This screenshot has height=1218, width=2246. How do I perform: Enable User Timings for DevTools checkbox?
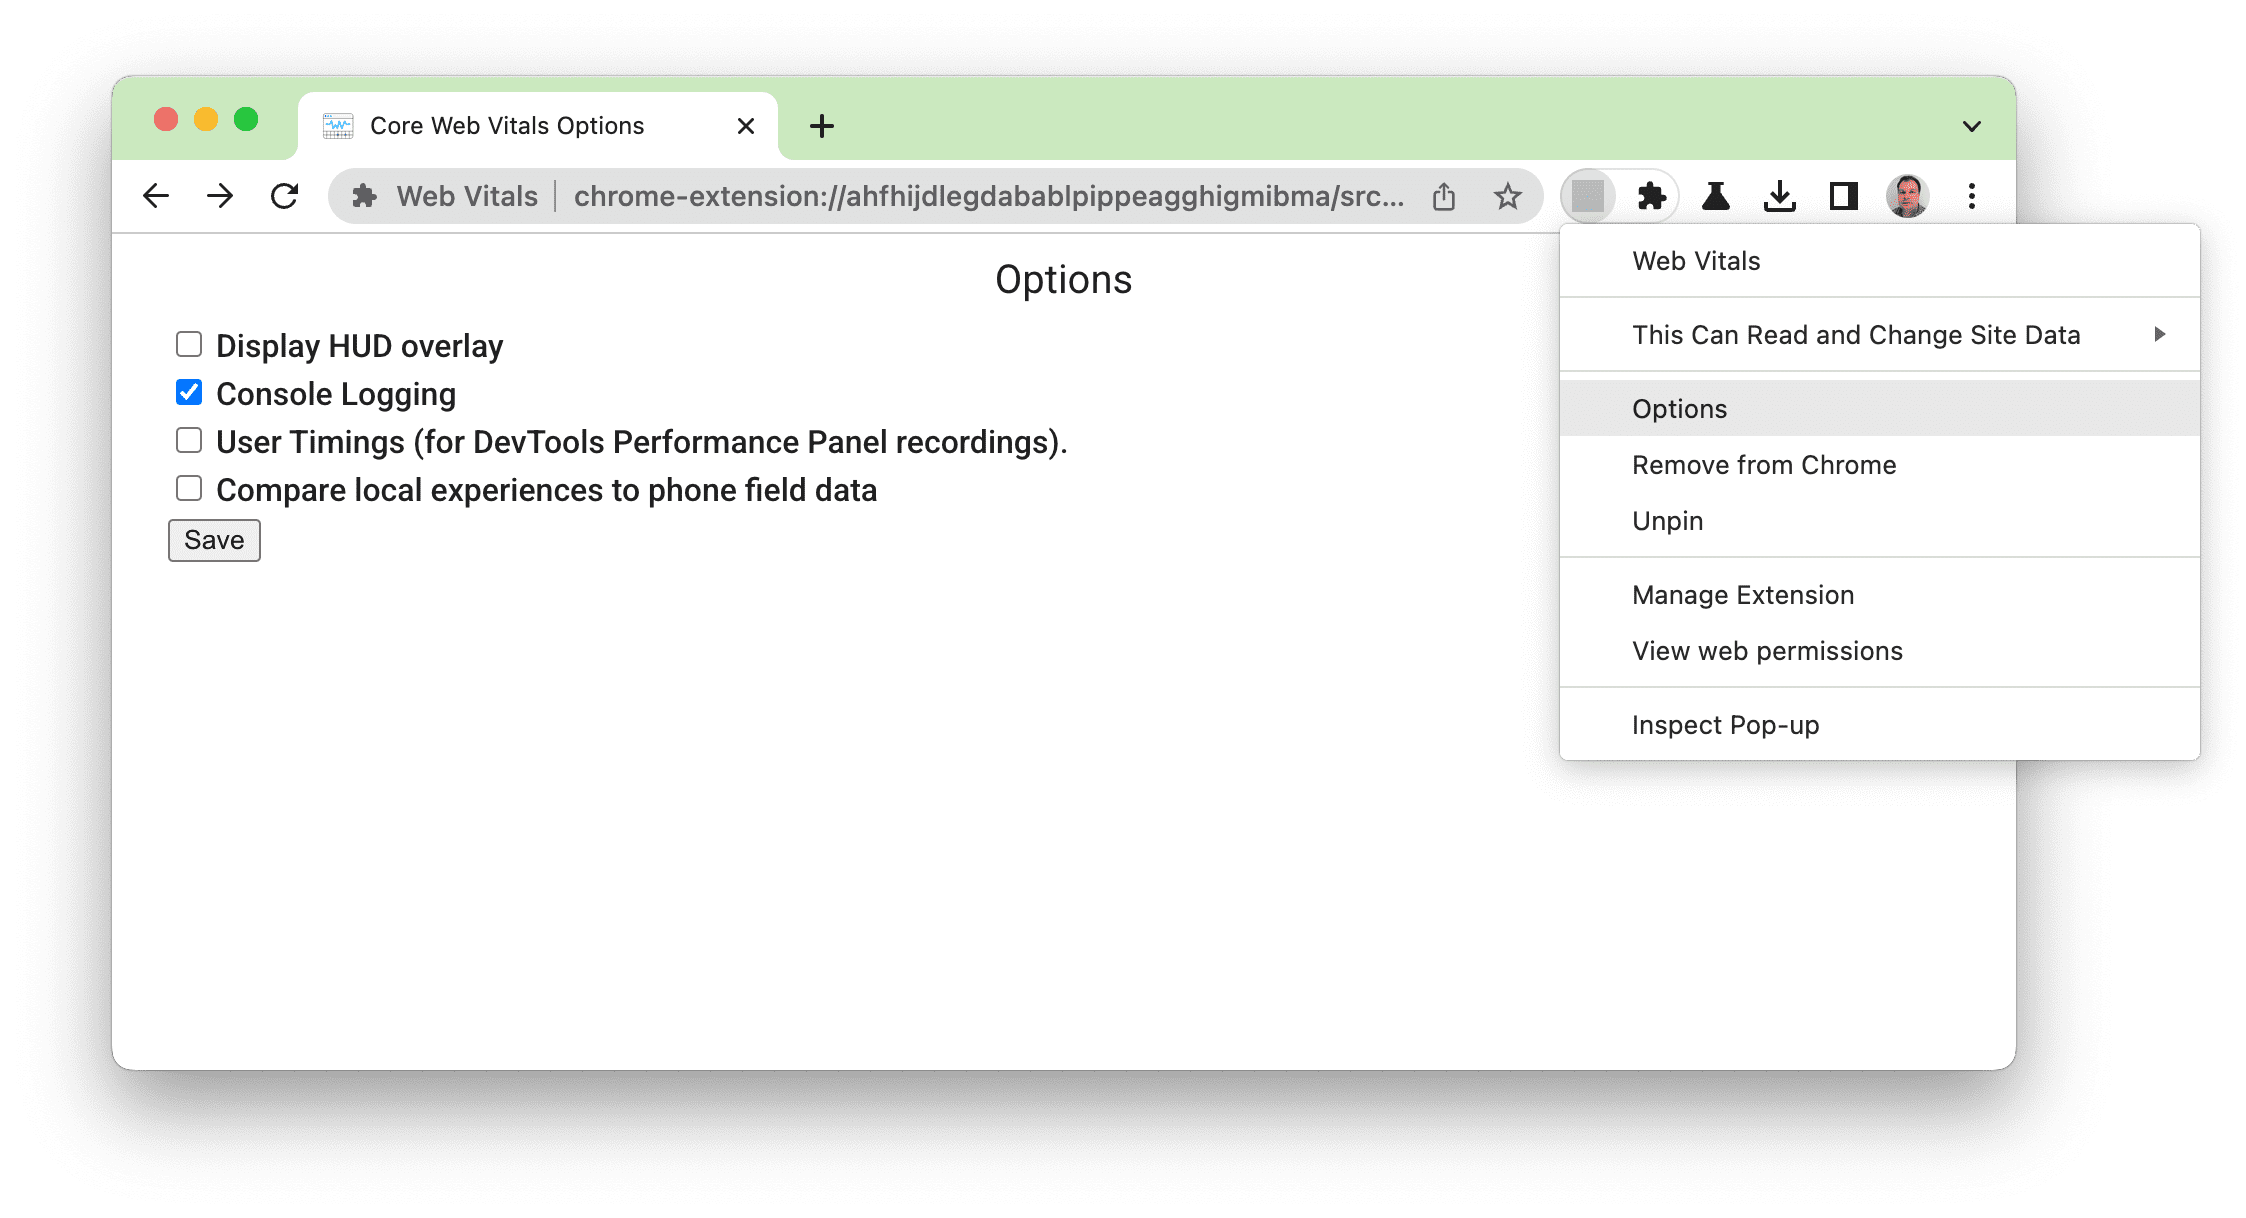pos(190,441)
